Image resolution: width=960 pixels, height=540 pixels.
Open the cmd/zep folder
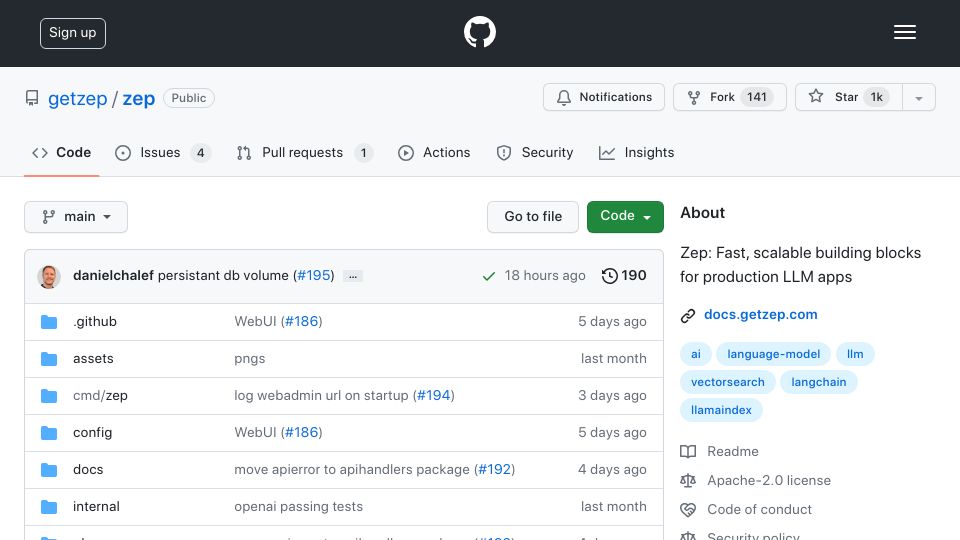(x=100, y=396)
